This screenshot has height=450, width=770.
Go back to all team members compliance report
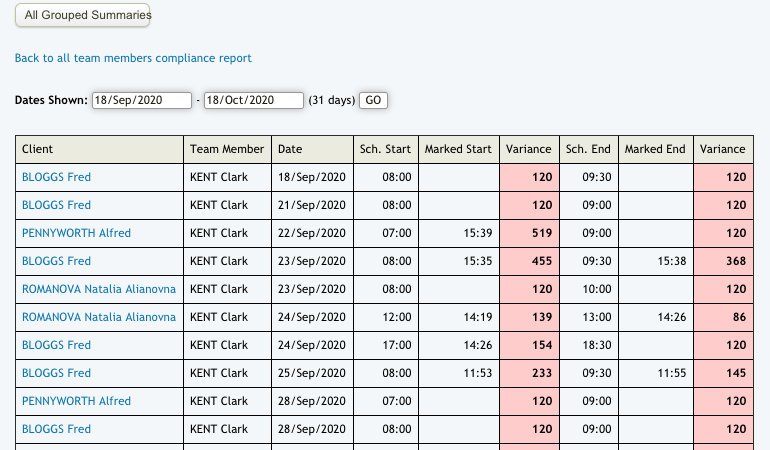coord(133,58)
